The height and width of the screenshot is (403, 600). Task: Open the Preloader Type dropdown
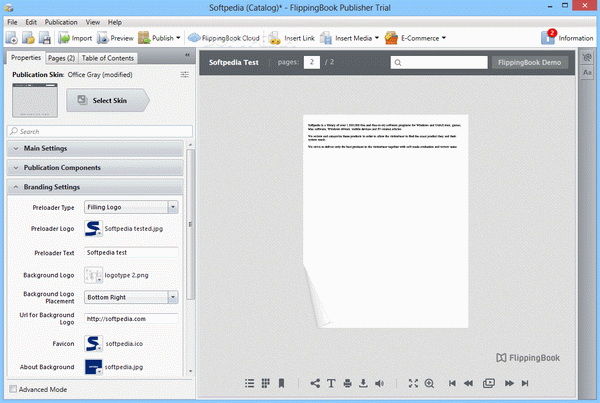coord(131,207)
